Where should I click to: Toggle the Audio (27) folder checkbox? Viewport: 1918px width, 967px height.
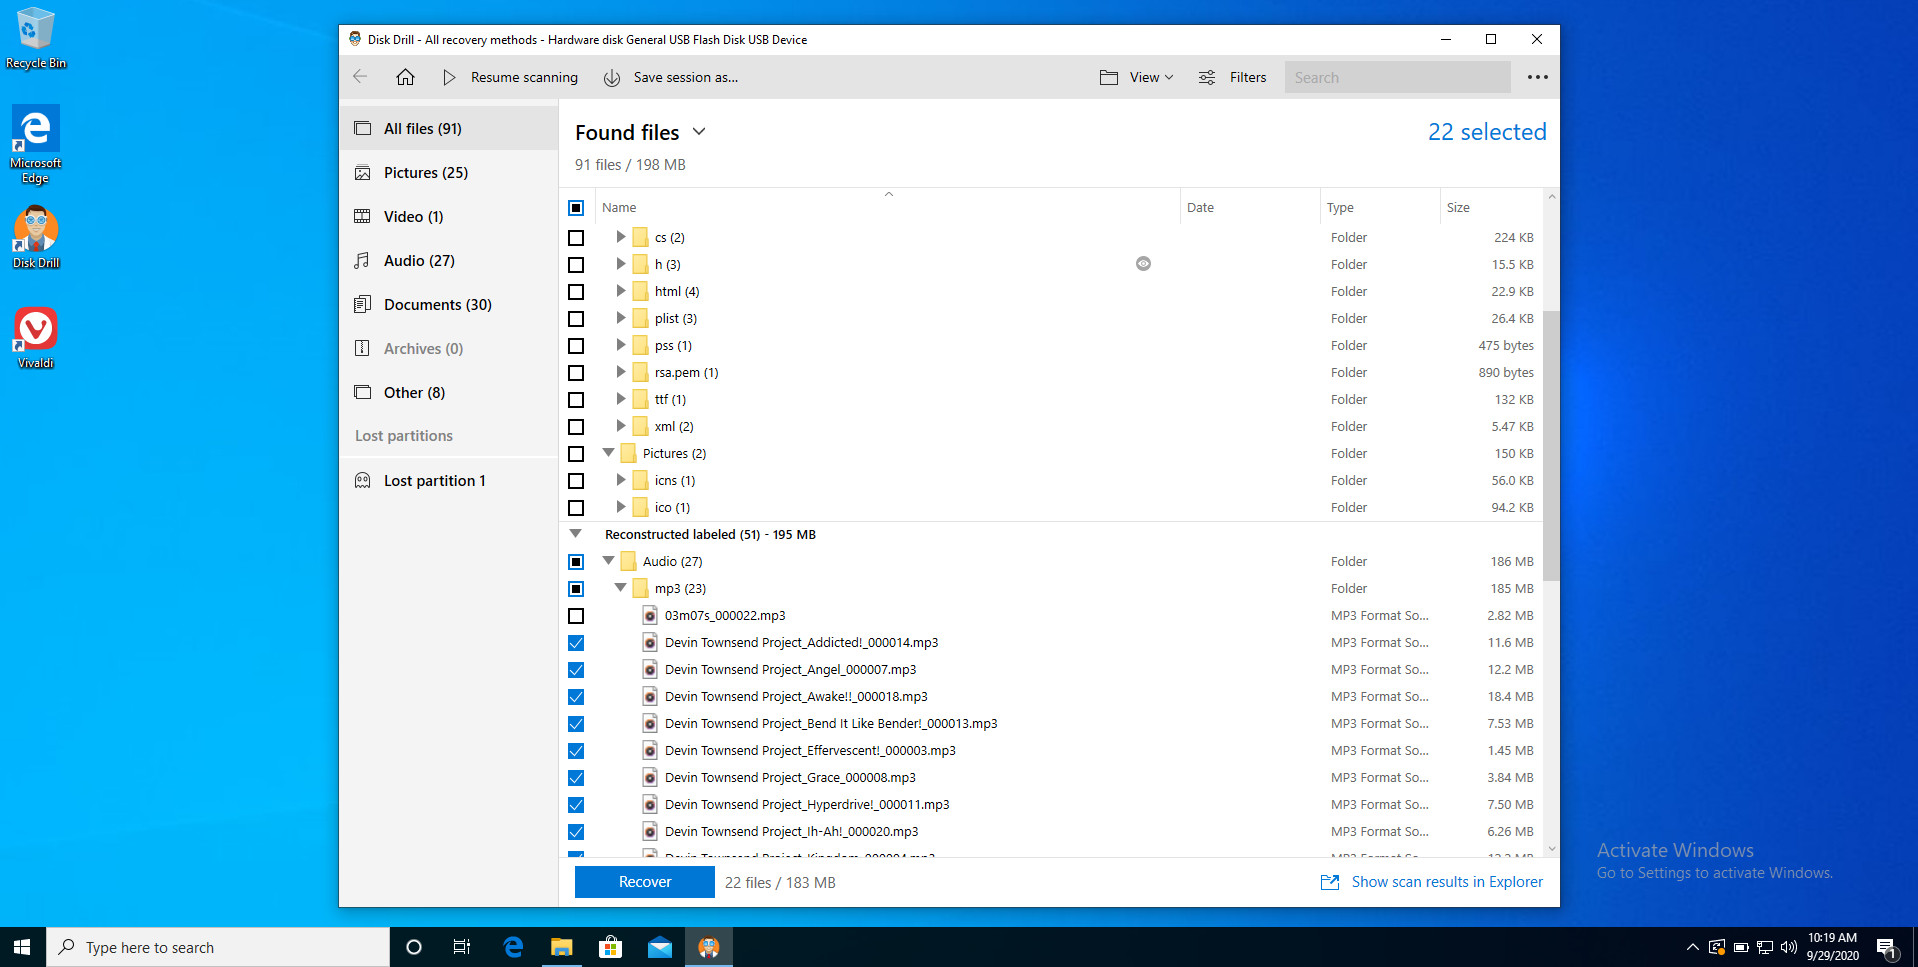576,562
